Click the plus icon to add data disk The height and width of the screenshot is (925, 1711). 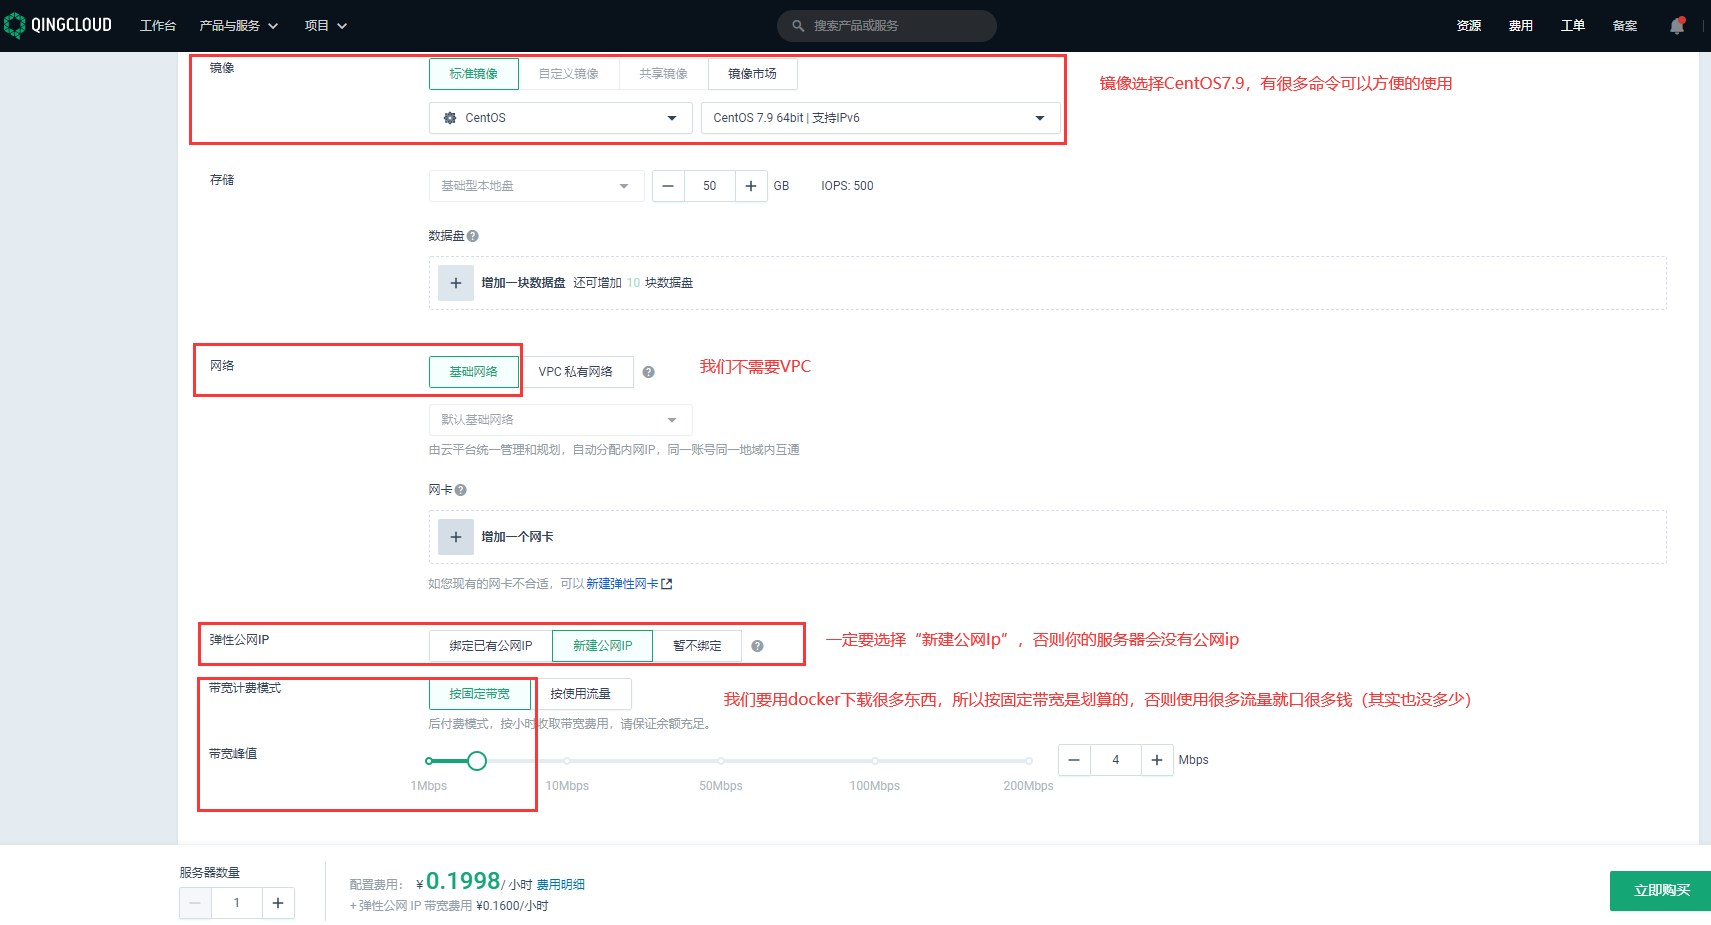[456, 283]
